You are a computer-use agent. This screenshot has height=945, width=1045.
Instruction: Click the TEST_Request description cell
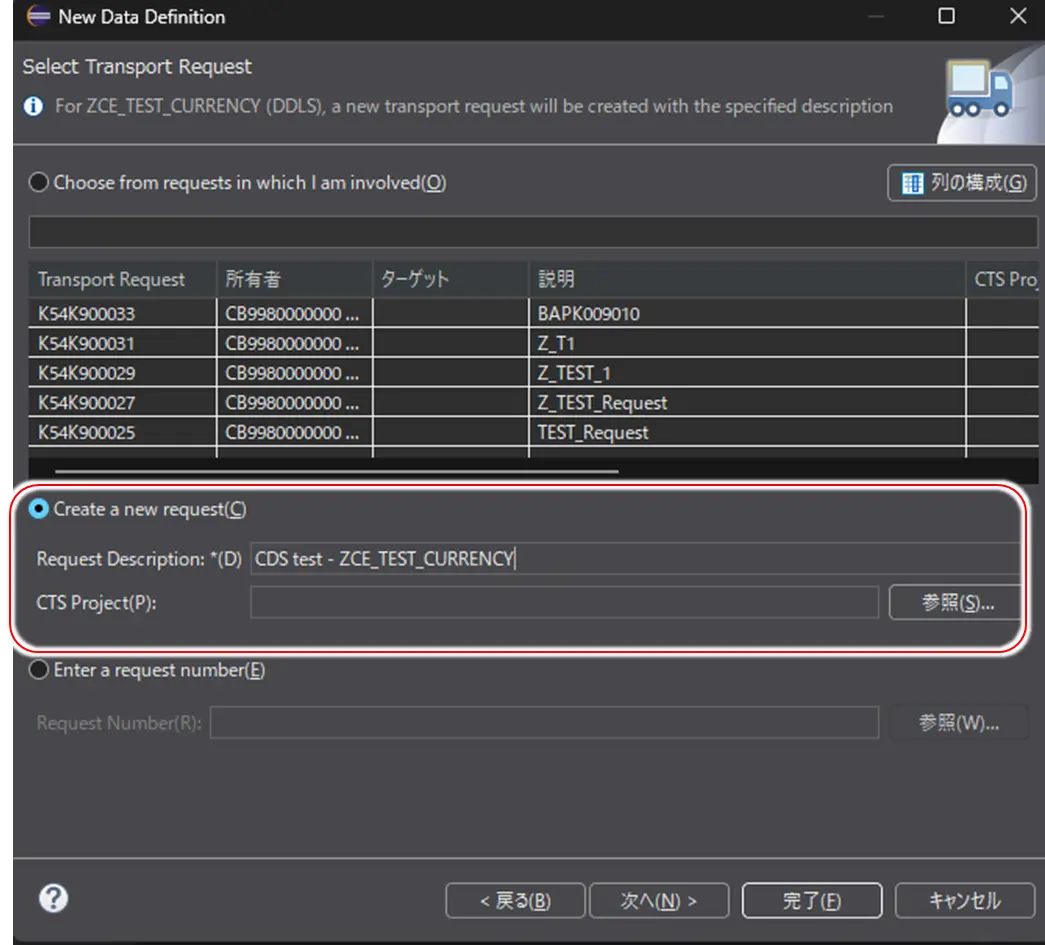coord(747,433)
